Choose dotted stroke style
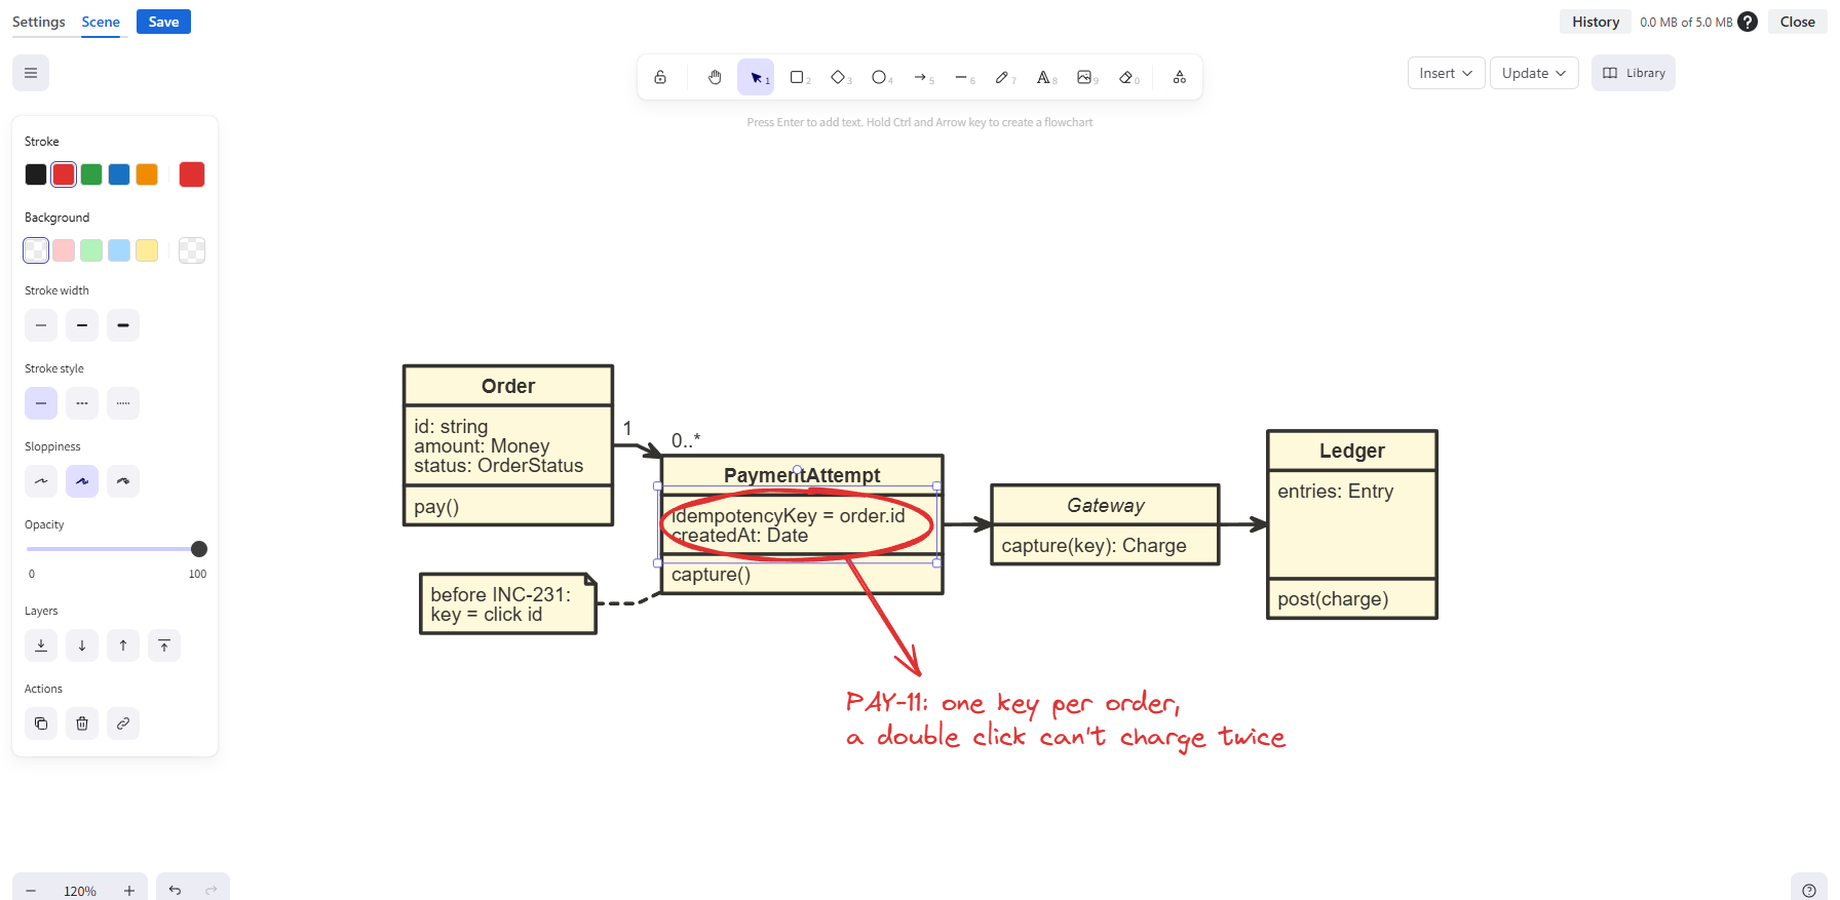Screen dimensions: 1840x900 click(123, 403)
